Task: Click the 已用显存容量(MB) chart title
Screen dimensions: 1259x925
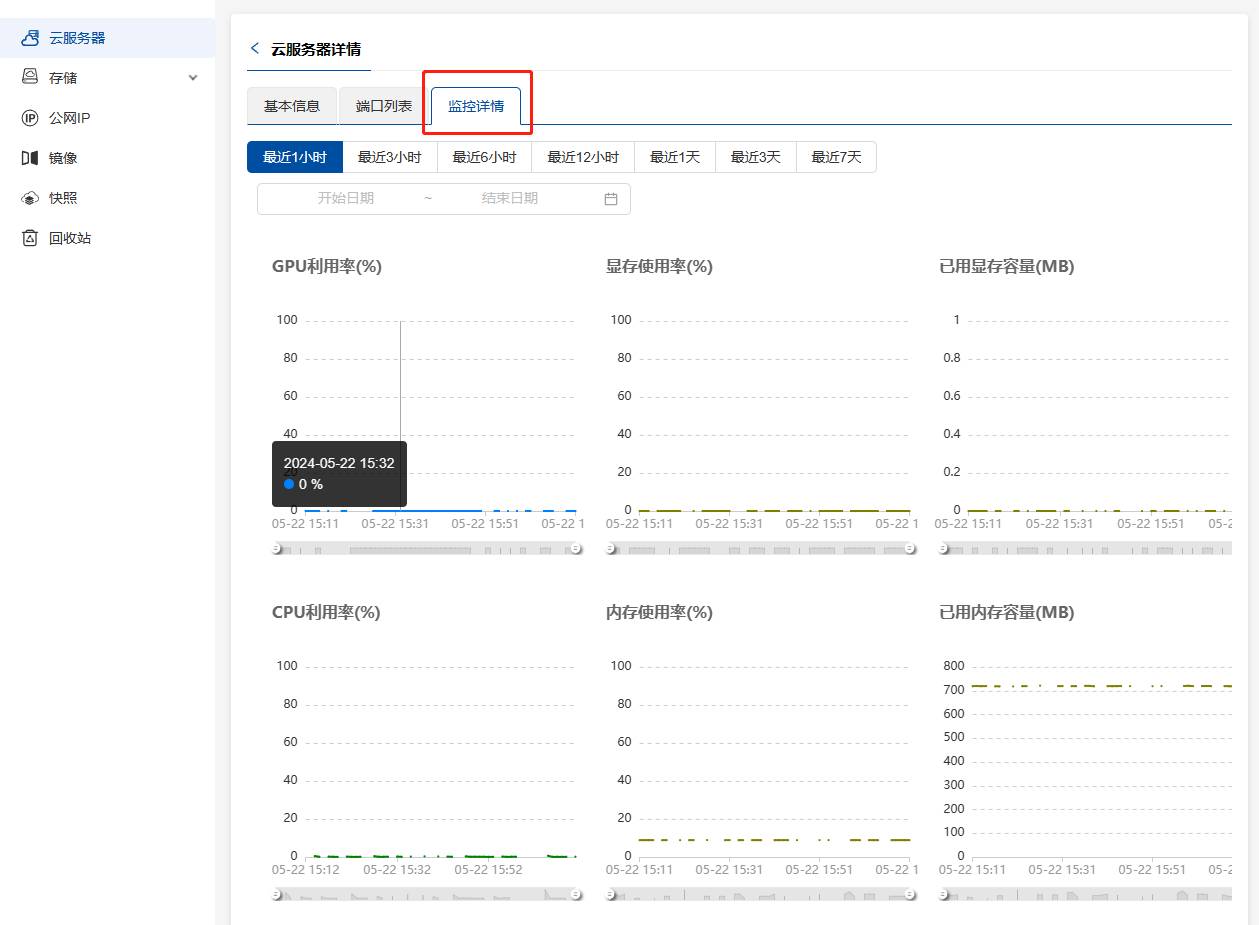Action: click(1007, 266)
